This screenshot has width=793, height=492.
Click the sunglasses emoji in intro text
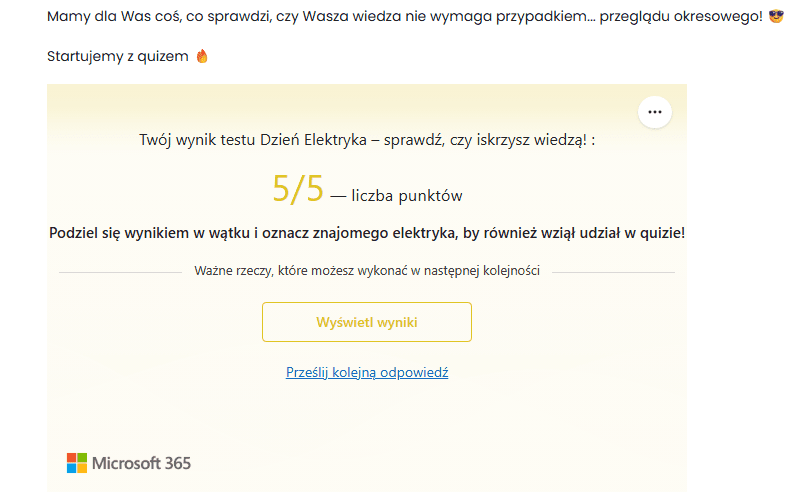coord(776,19)
